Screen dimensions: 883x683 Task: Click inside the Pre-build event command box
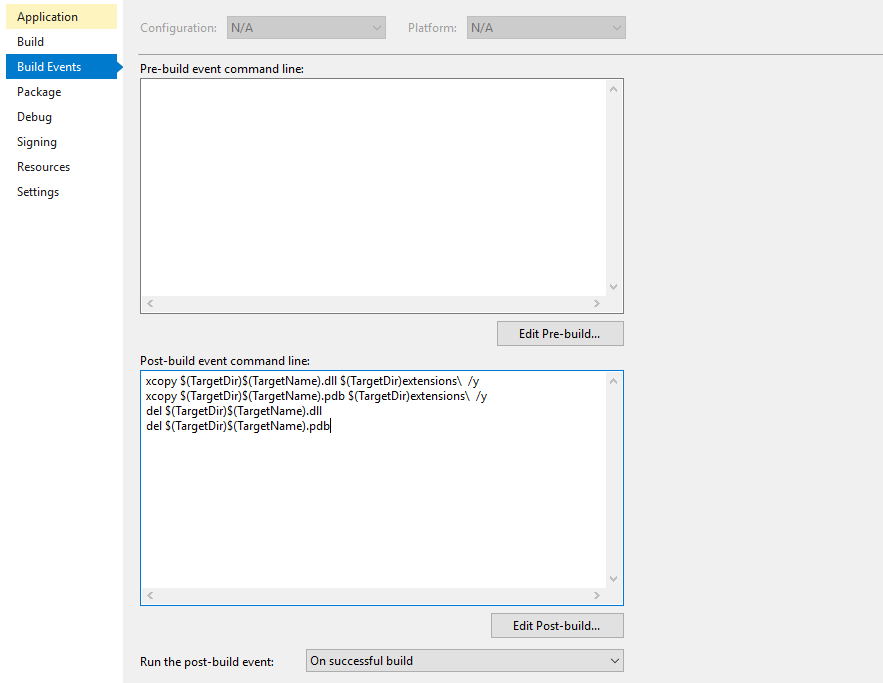click(x=372, y=187)
